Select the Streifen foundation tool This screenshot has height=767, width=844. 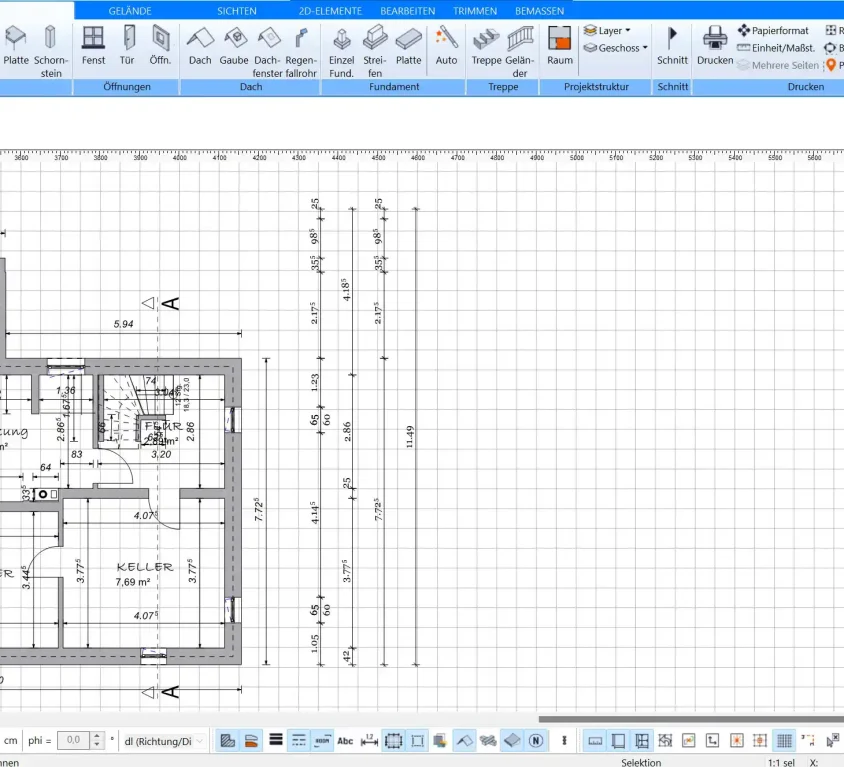point(375,51)
